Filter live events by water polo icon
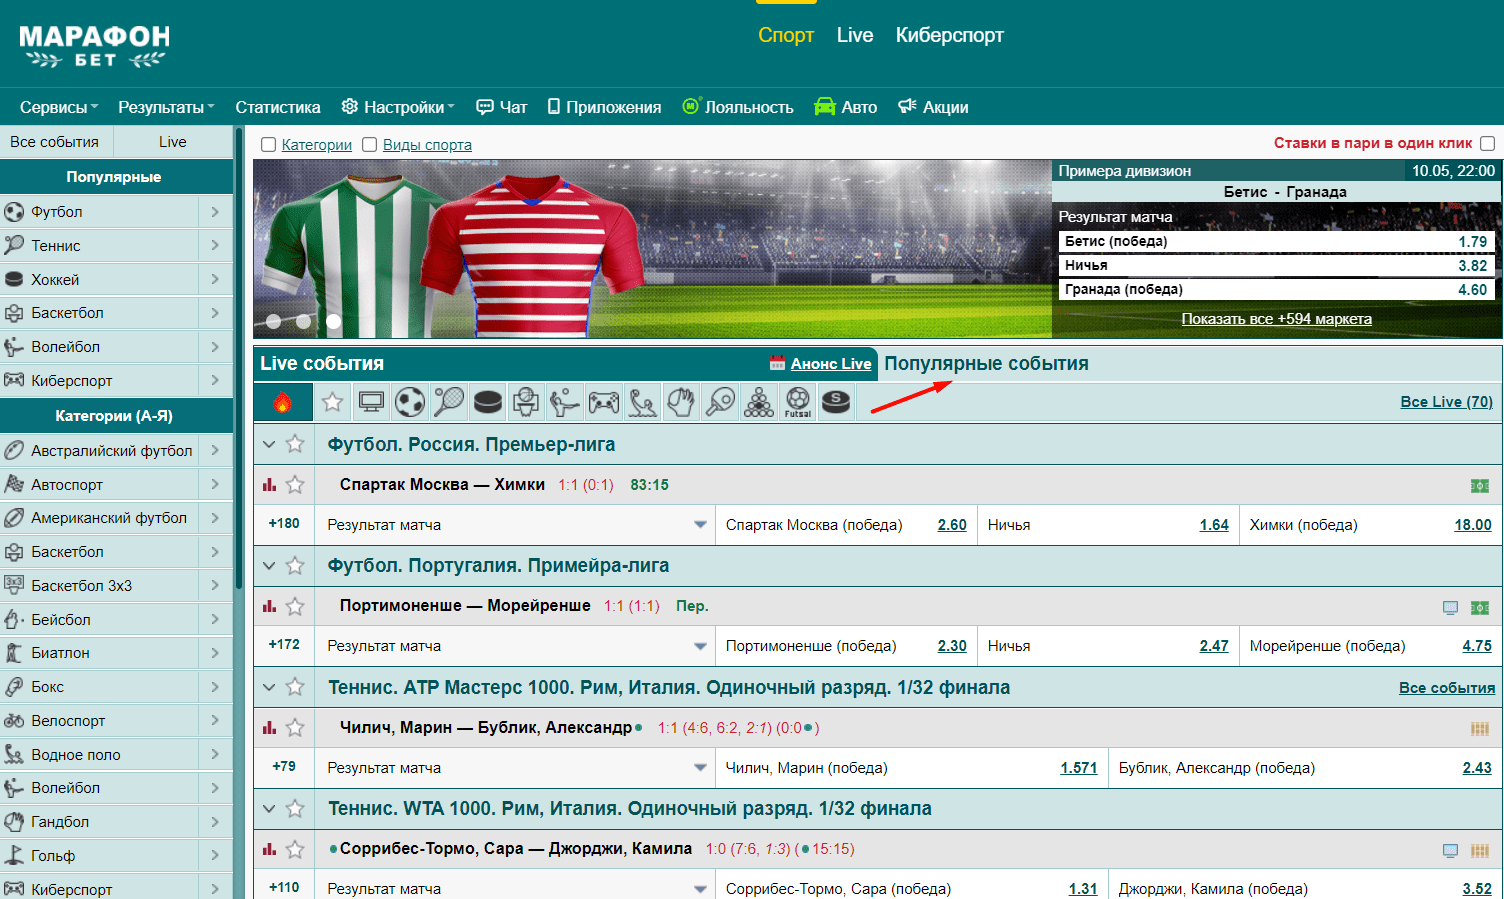This screenshot has height=899, width=1504. coord(642,402)
